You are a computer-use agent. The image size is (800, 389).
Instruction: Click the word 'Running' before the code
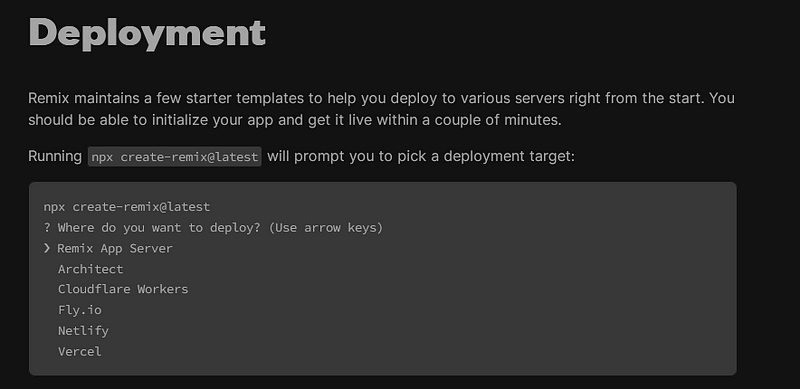[x=55, y=157]
